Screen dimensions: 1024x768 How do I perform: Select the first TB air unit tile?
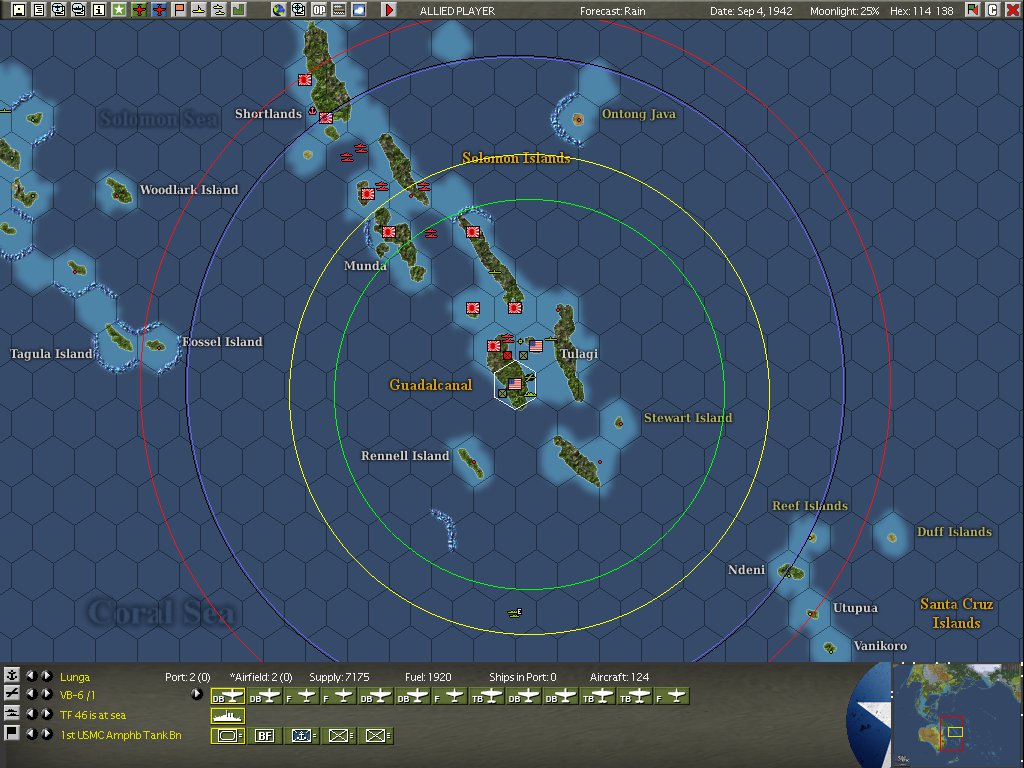coord(487,697)
